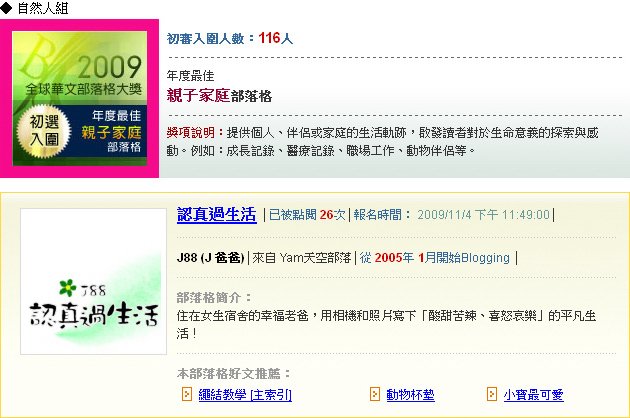Image resolution: width=630 pixels, height=418 pixels.
Task: Open the 認真過生活 blog title link
Action: click(217, 214)
